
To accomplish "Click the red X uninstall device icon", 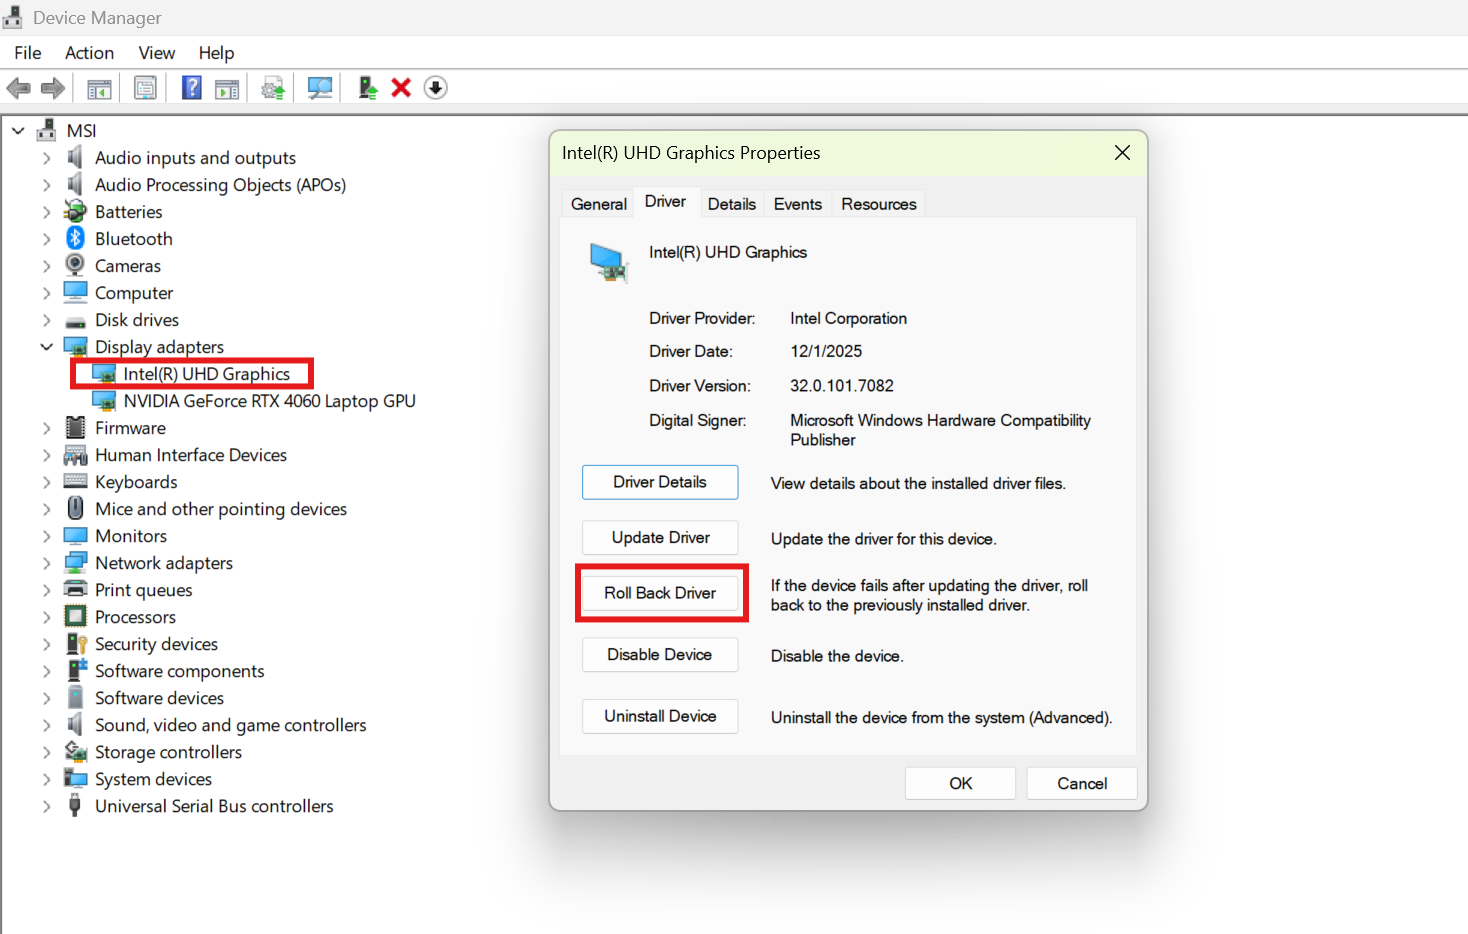I will (x=401, y=88).
